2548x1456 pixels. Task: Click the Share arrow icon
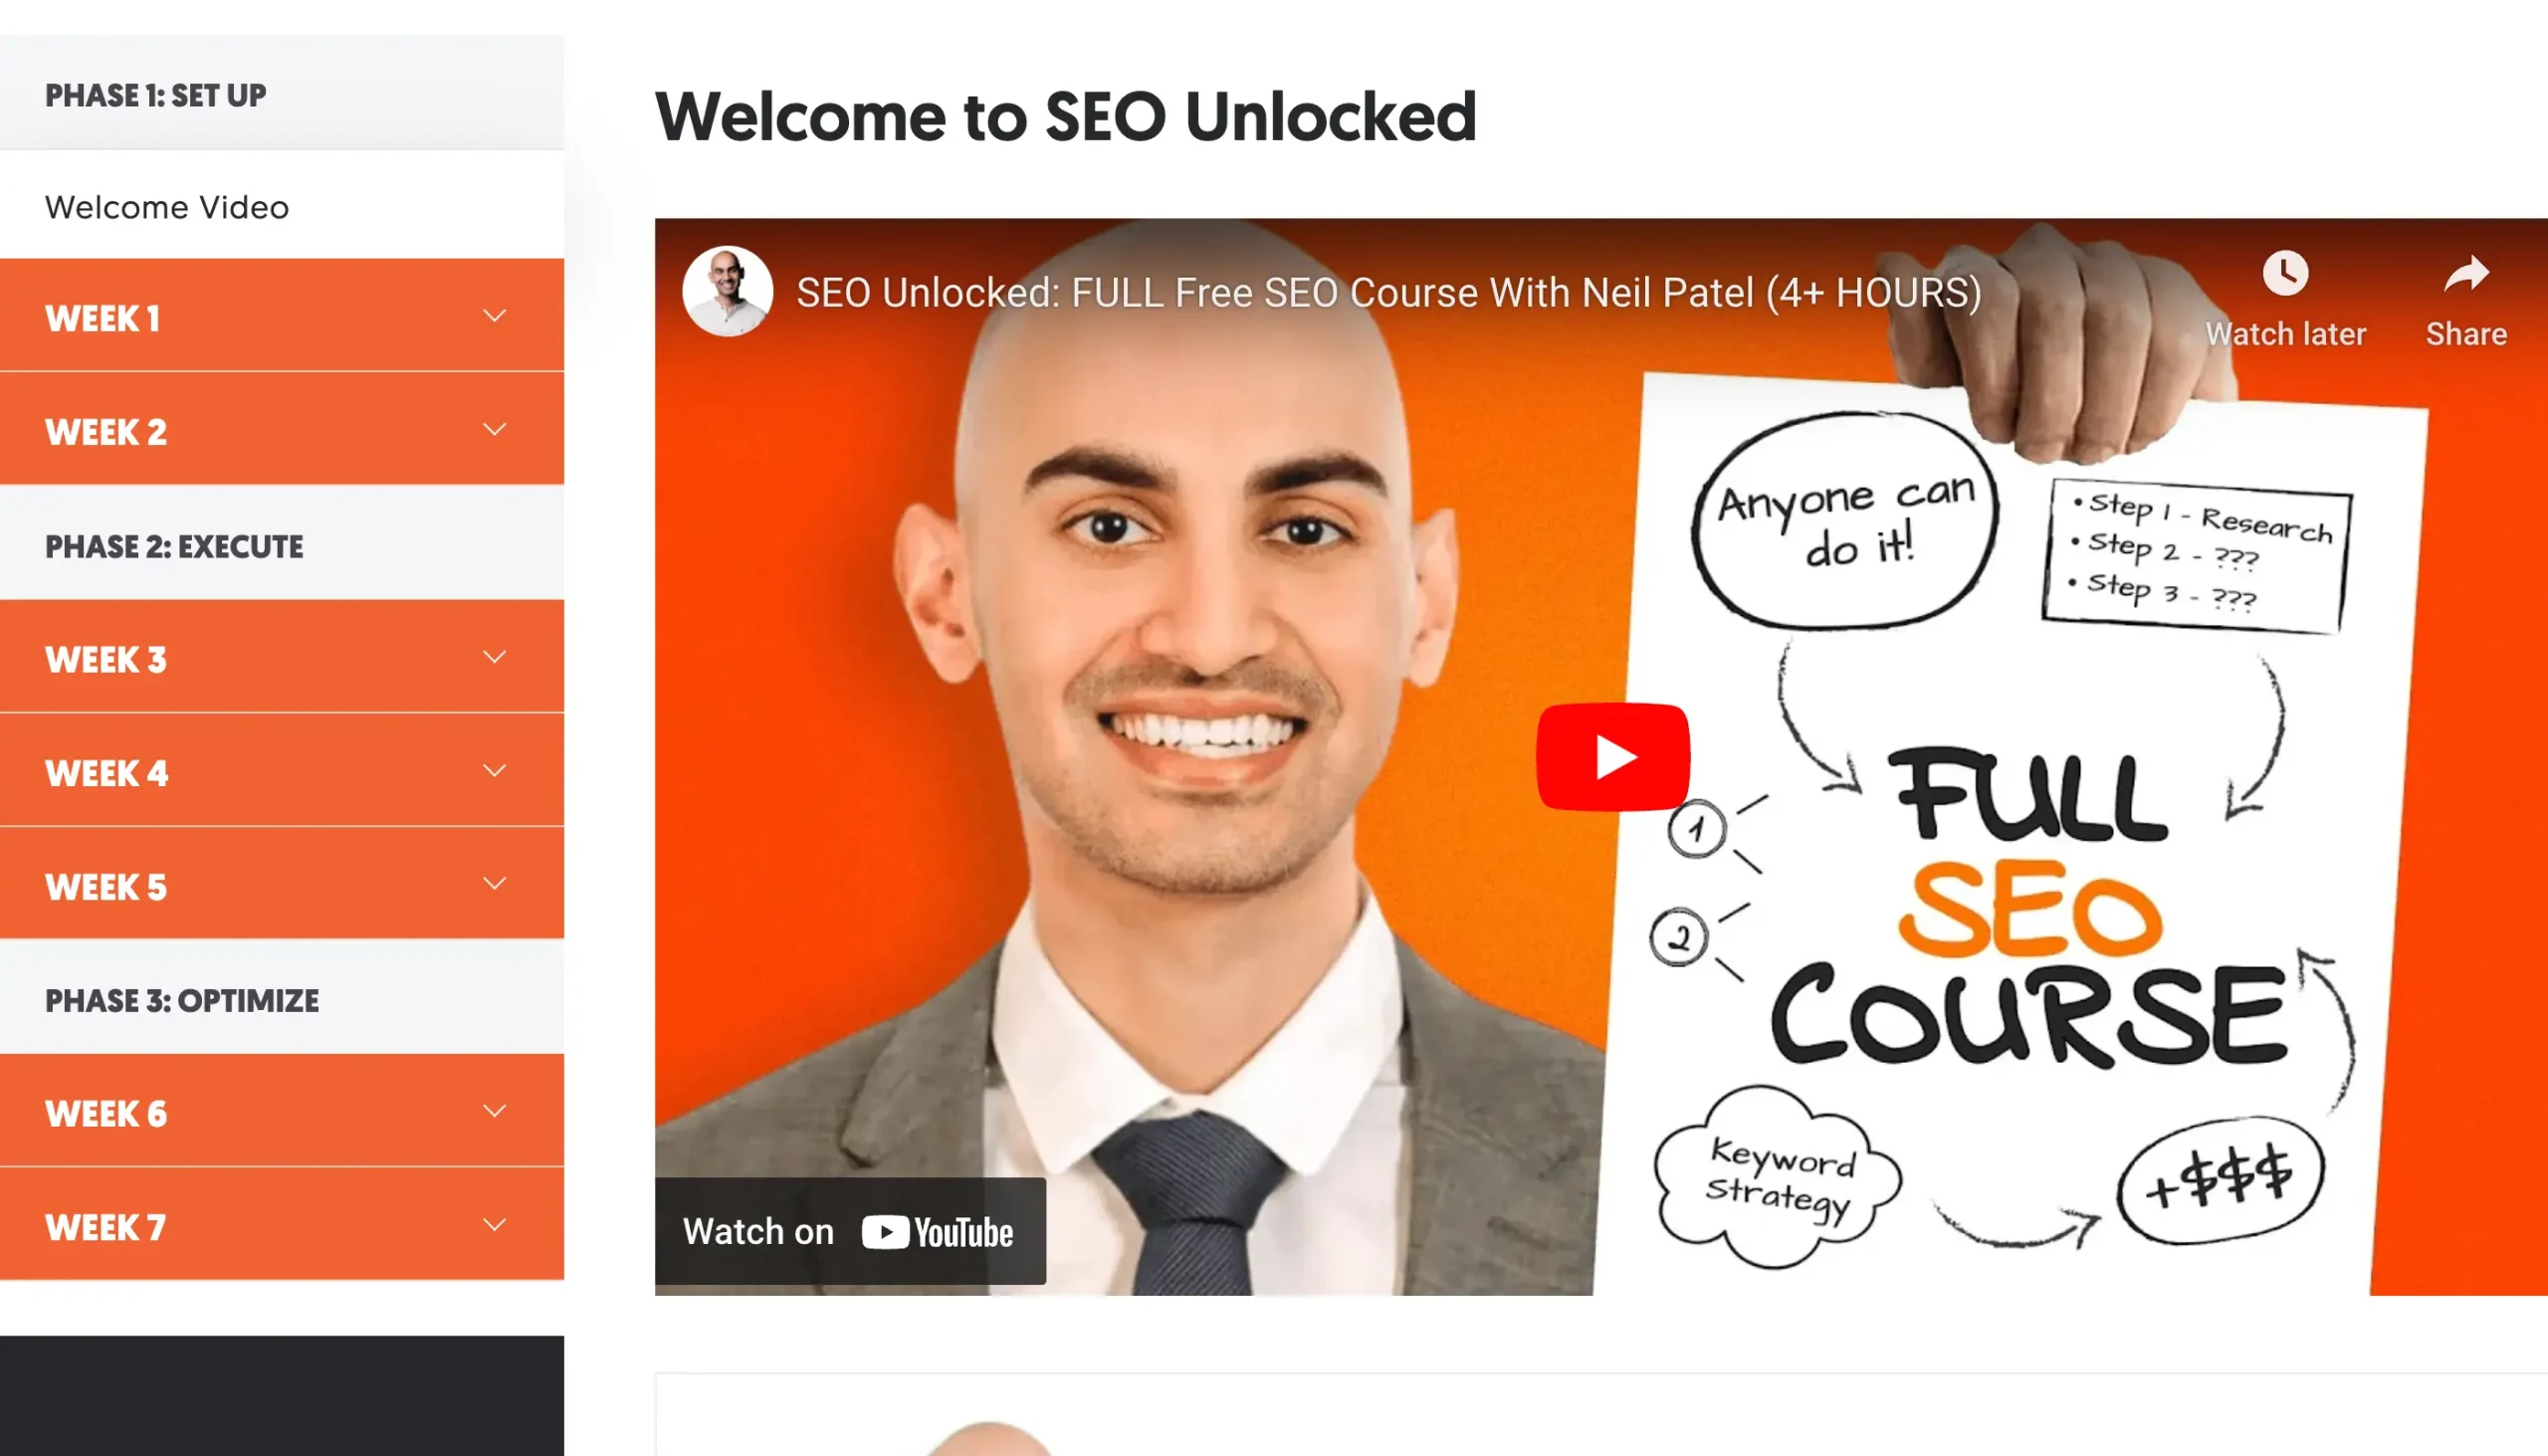pyautogui.click(x=2466, y=273)
